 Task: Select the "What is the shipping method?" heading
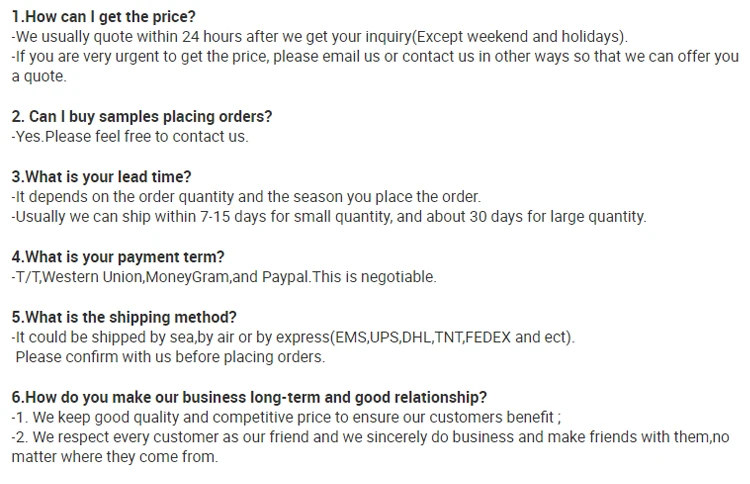point(124,317)
